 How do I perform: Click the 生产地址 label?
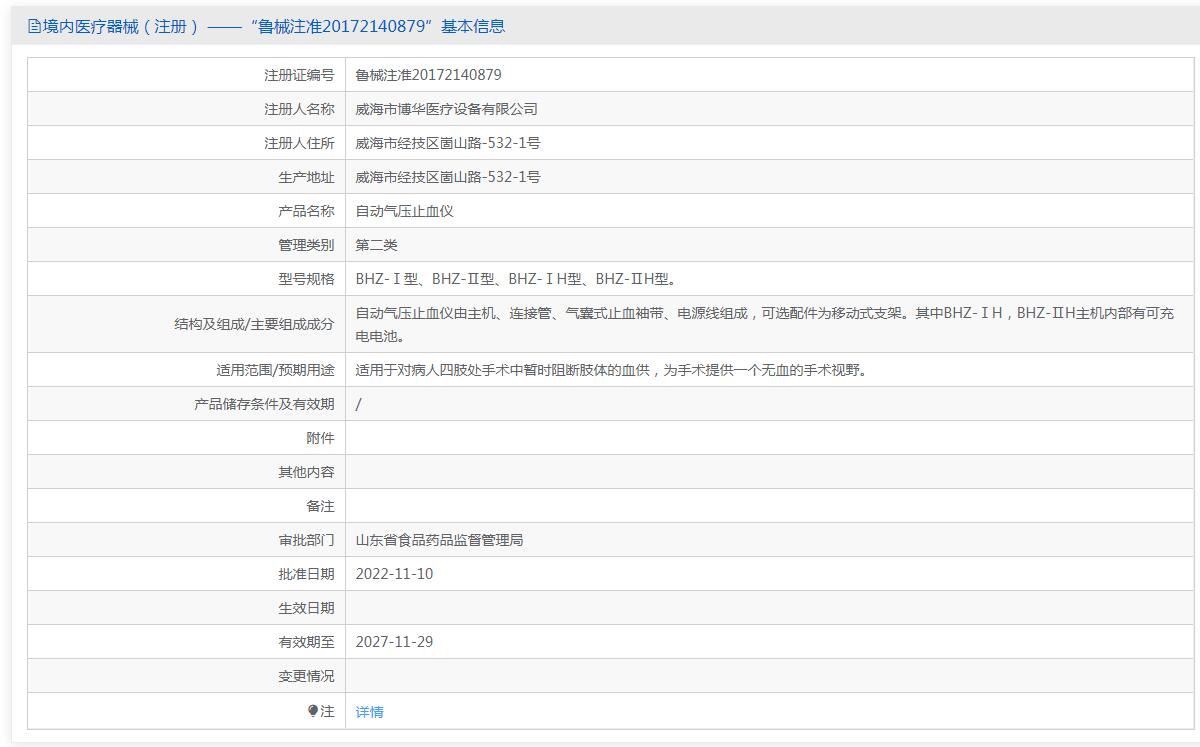pos(306,177)
